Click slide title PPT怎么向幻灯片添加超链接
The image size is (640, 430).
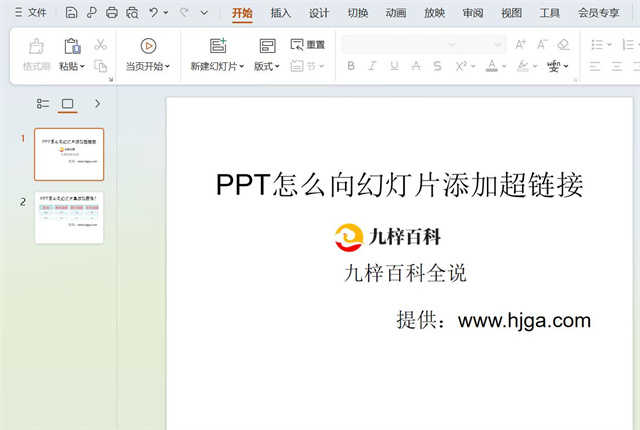[x=399, y=185]
